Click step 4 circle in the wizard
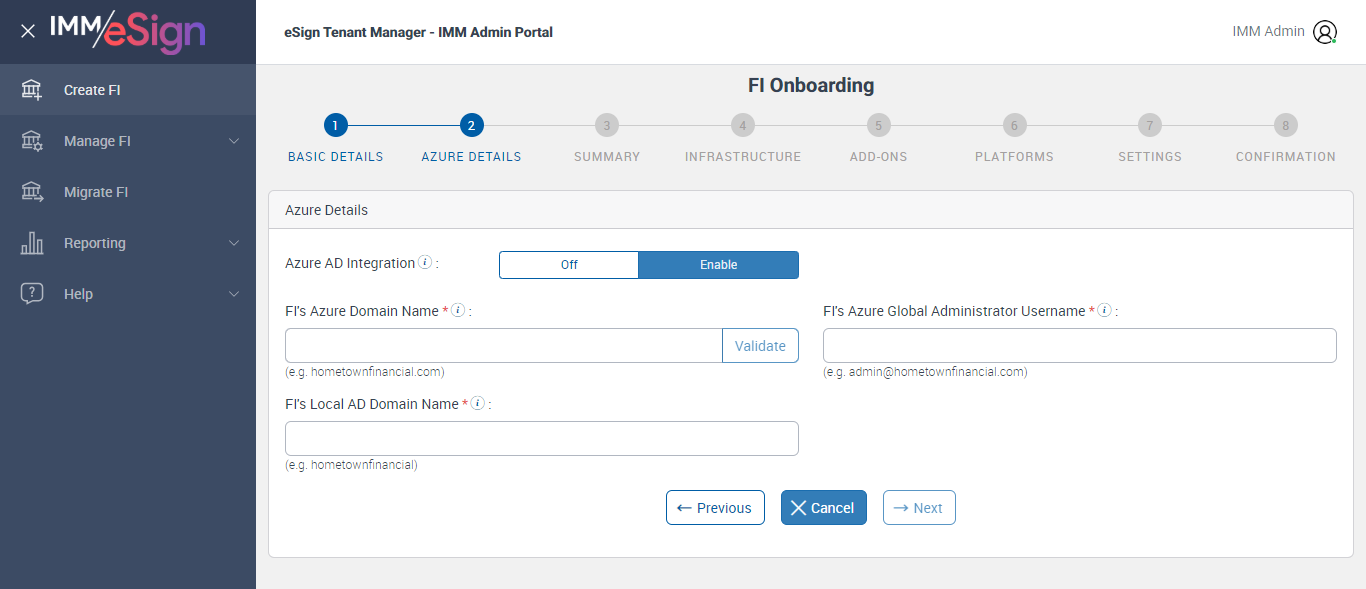This screenshot has height=589, width=1366. [743, 125]
